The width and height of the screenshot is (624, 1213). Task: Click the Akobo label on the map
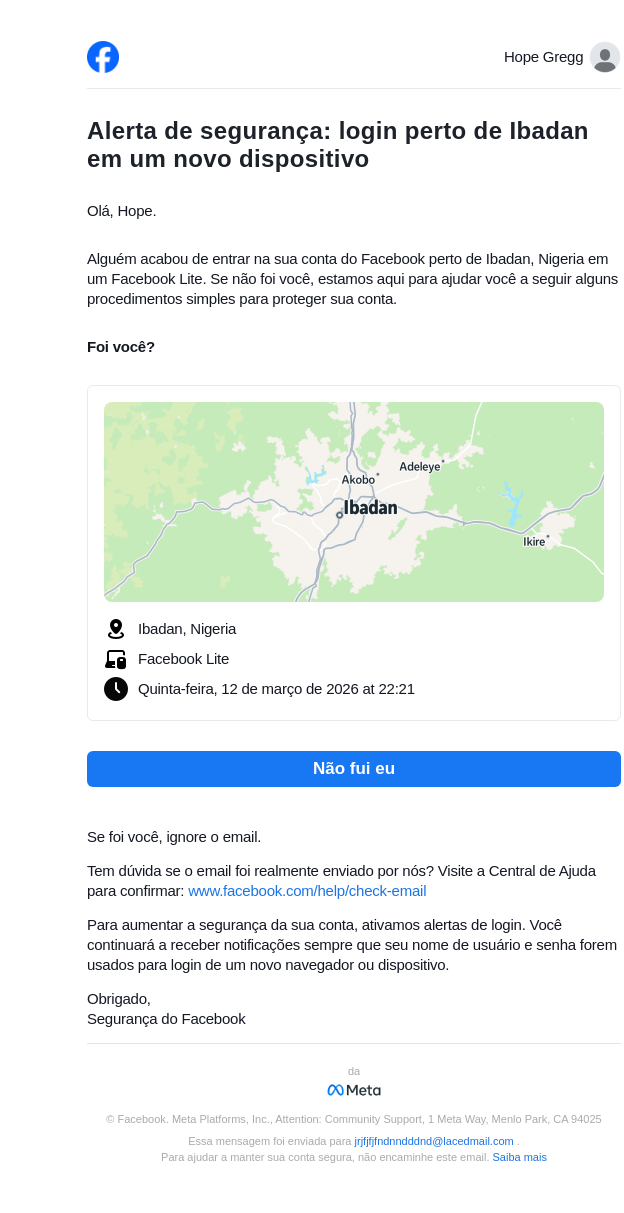(358, 480)
